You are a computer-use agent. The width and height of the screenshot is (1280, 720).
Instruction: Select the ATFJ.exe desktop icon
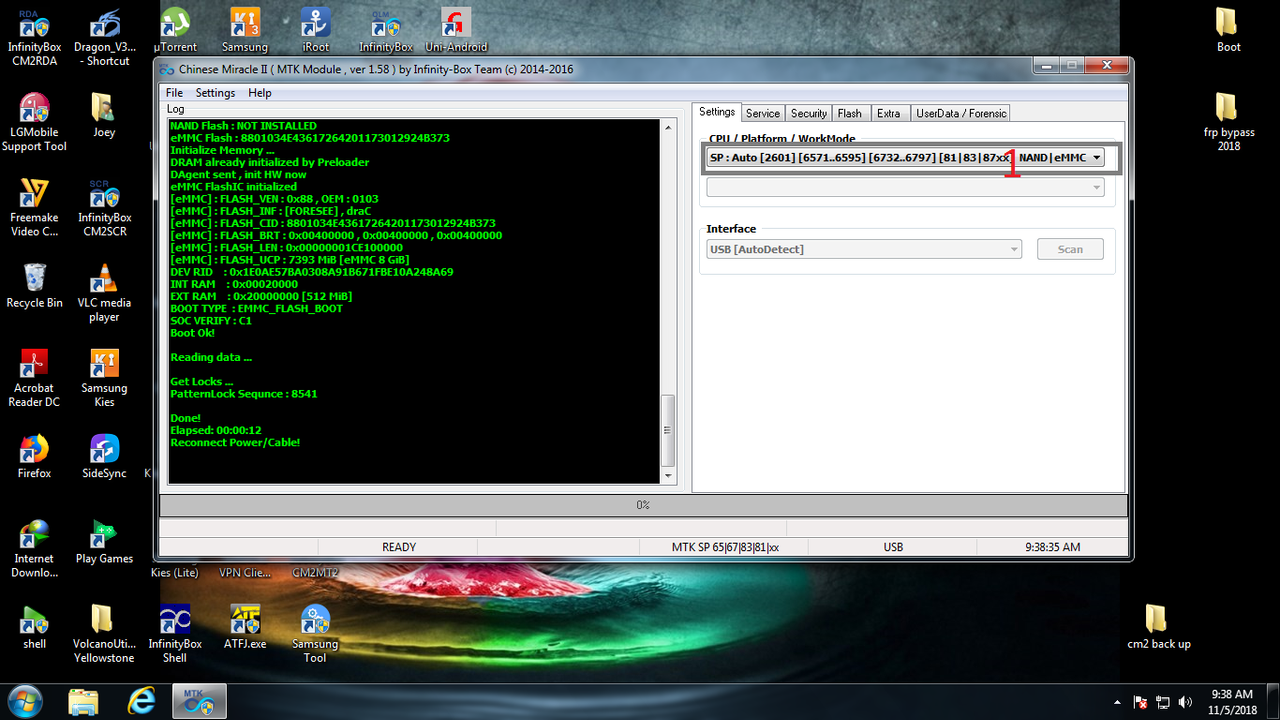pos(245,627)
